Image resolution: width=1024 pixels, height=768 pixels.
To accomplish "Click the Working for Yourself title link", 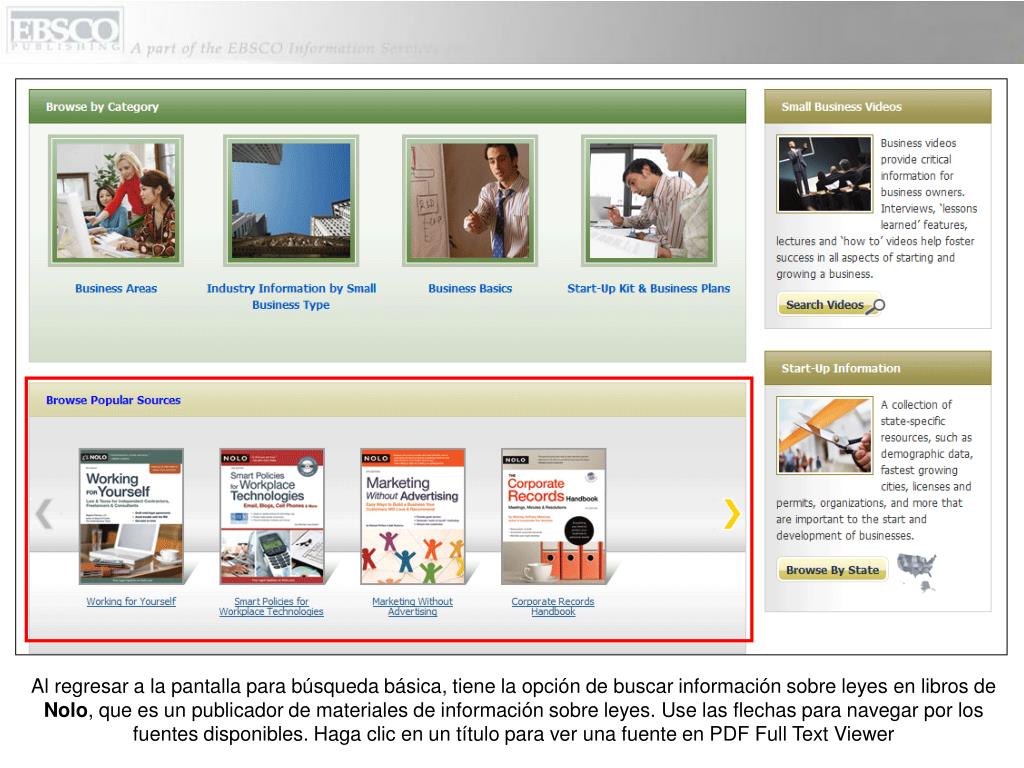I will coord(131,601).
